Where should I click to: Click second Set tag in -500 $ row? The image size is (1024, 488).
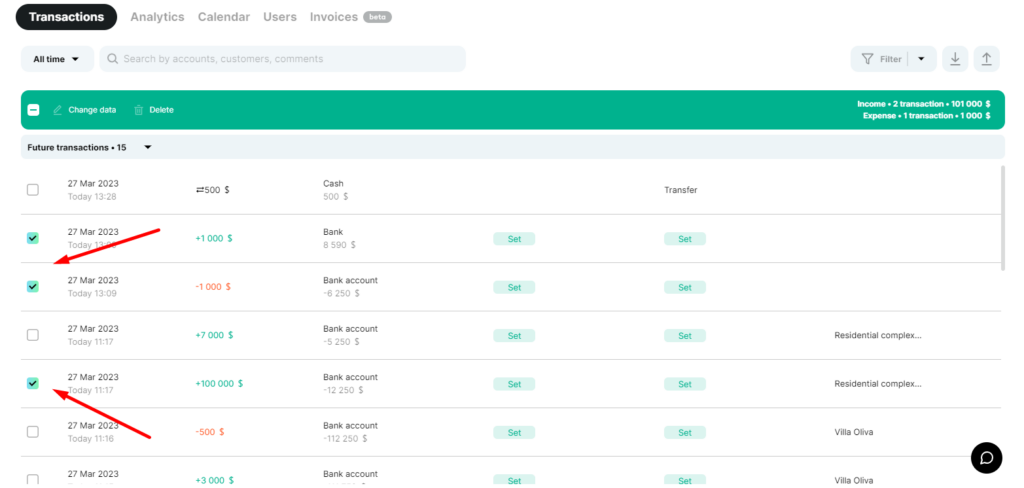click(x=685, y=432)
